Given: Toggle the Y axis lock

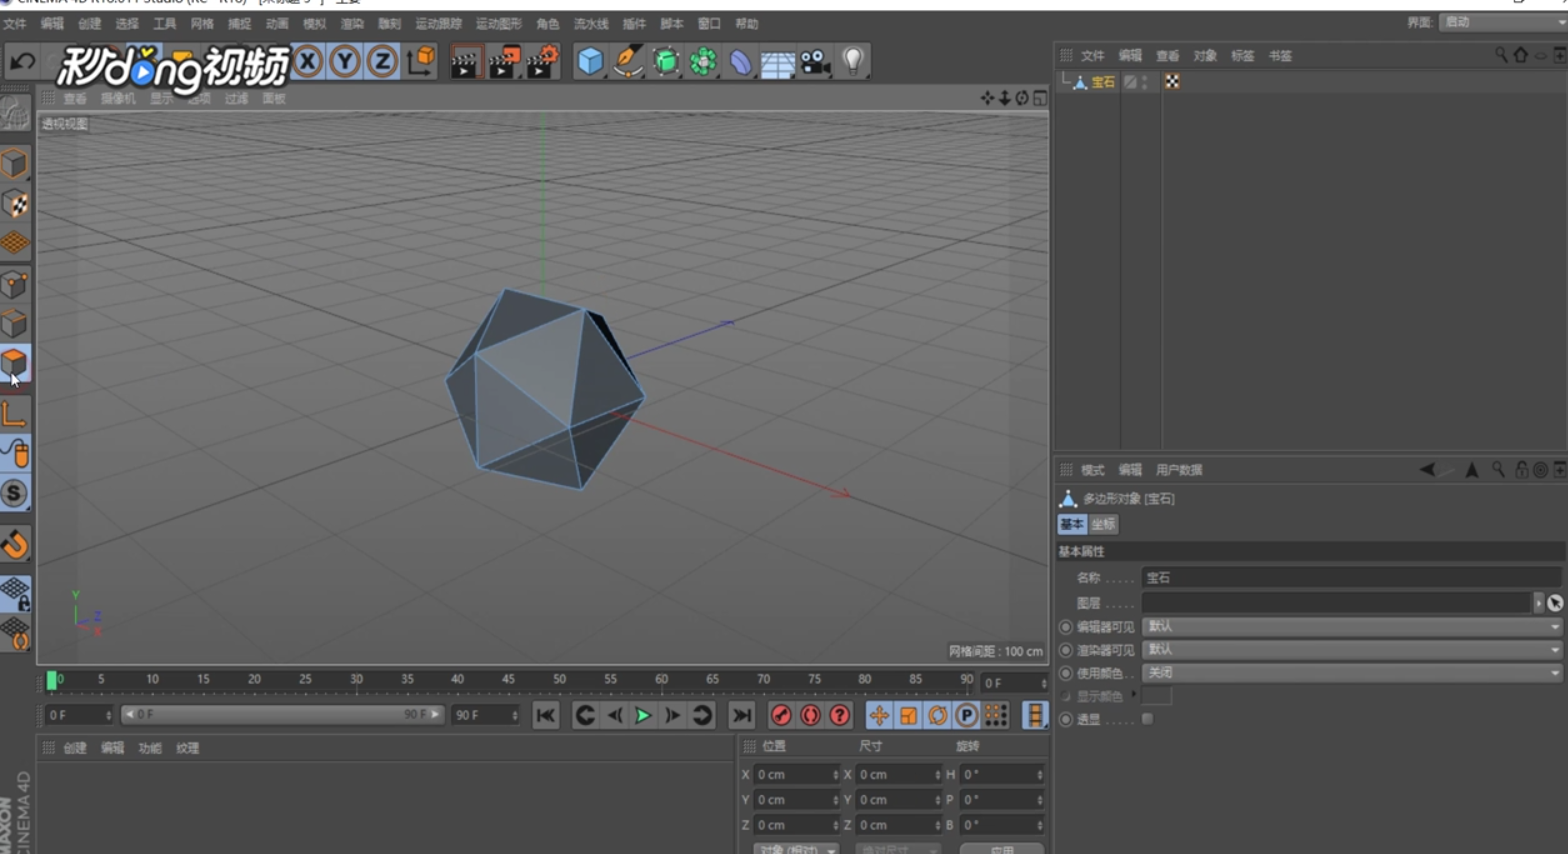Looking at the screenshot, I should [345, 62].
